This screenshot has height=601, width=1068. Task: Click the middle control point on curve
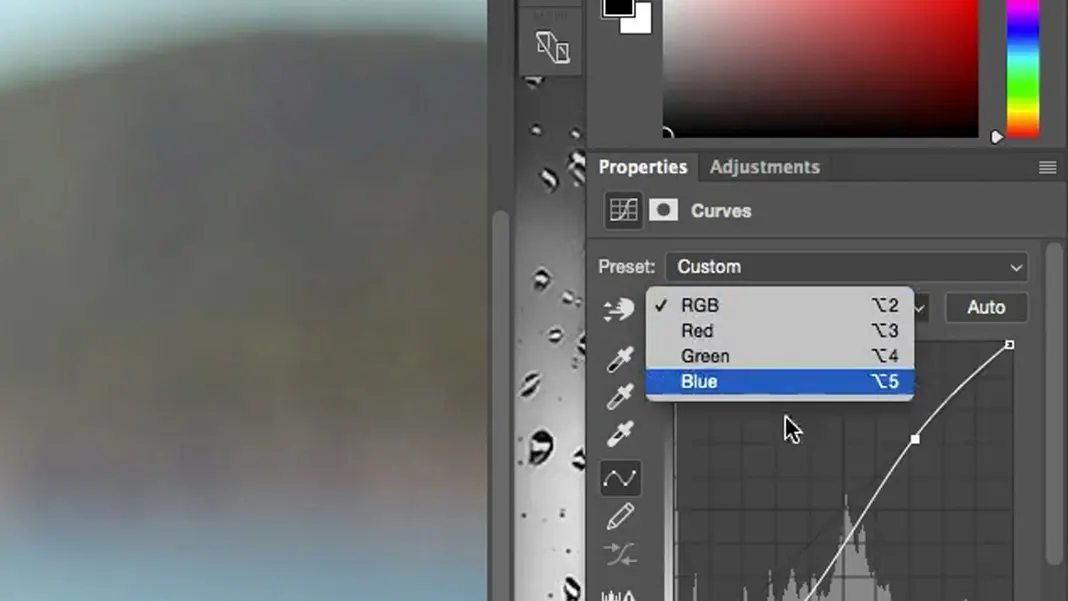915,440
